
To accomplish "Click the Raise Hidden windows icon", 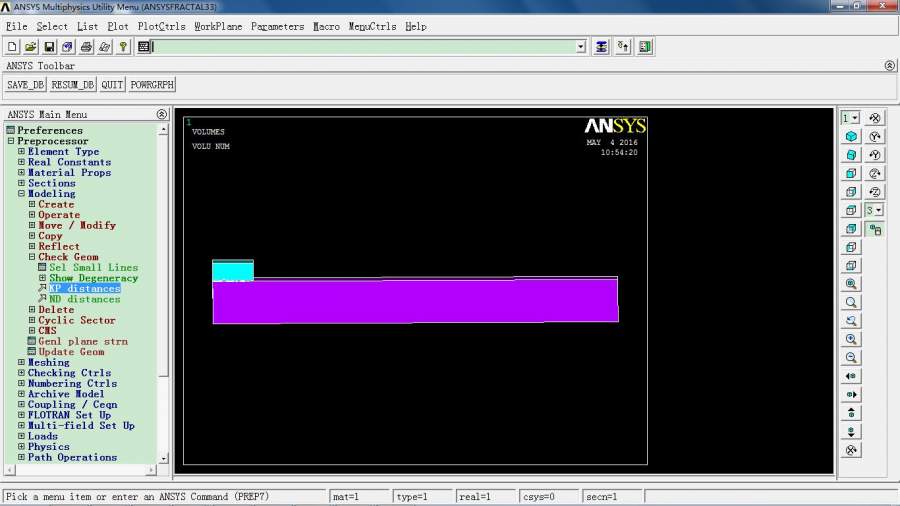I will (601, 47).
